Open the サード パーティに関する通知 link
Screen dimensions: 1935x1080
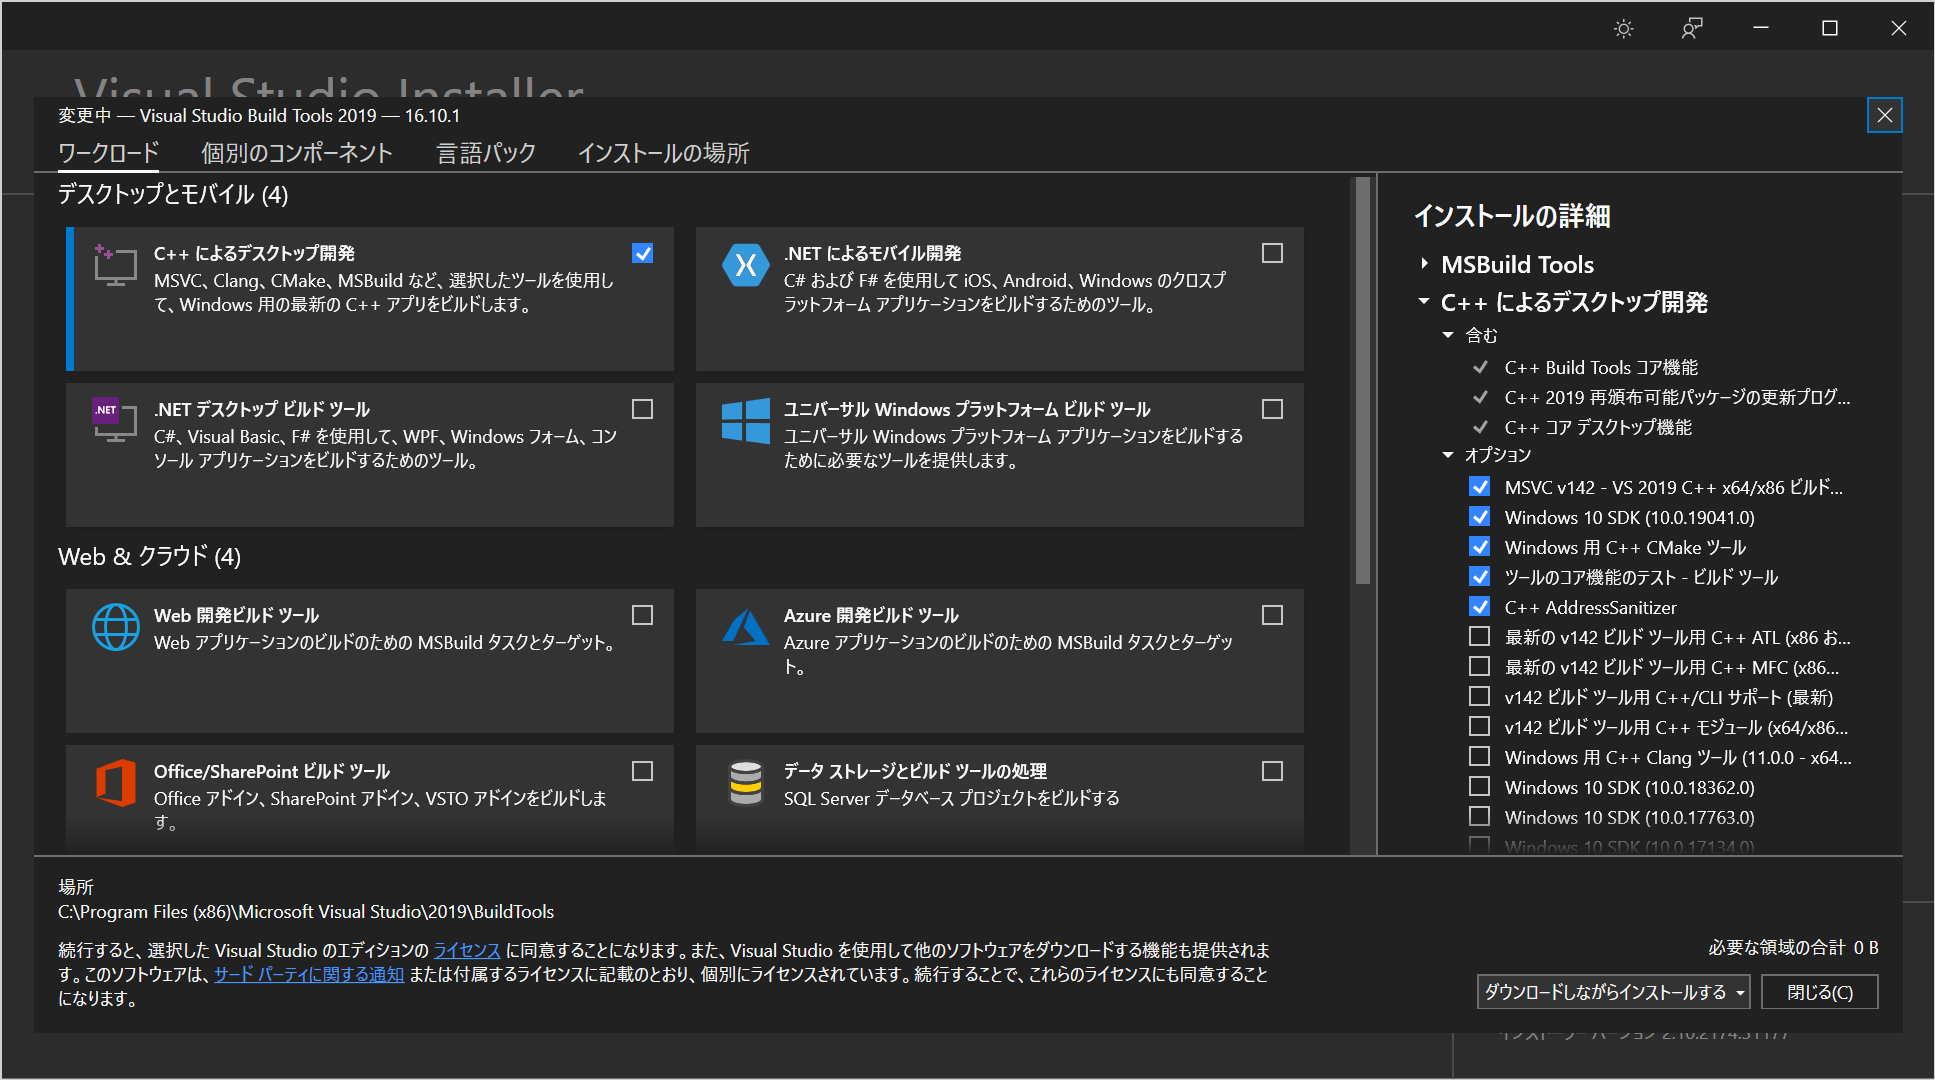tap(309, 974)
